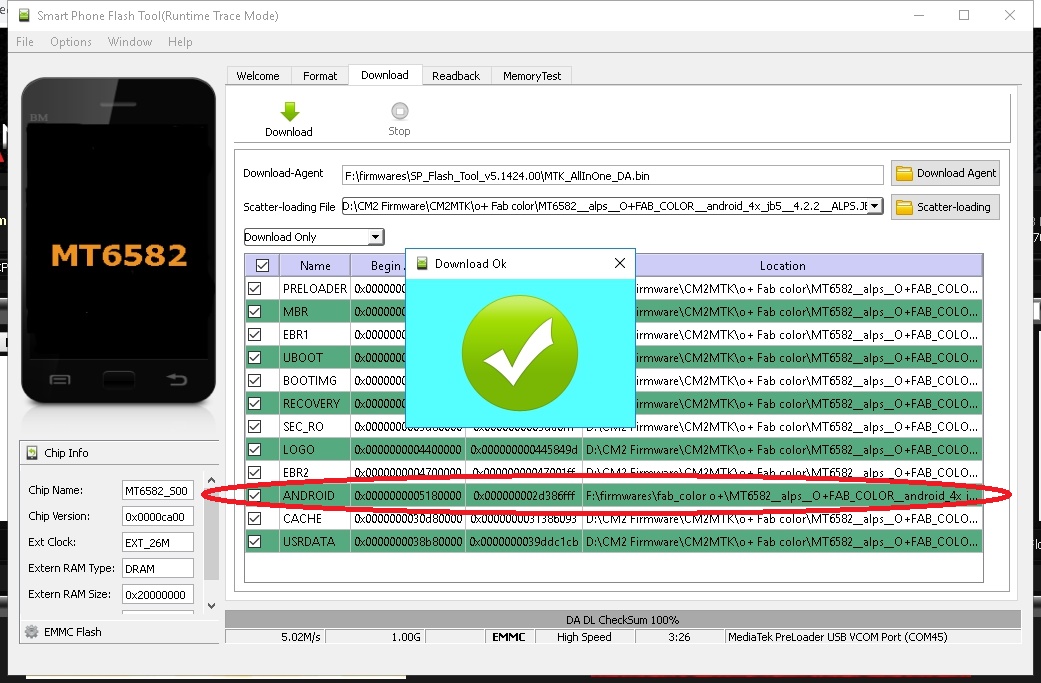Screen dimensions: 1041x683
Task: Select the LOGO row name cell
Action: click(315, 449)
